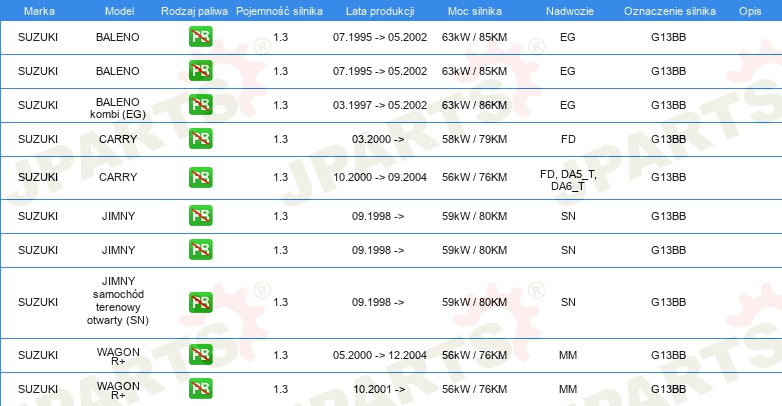Image resolution: width=782 pixels, height=406 pixels.
Task: Click fuel icon in WAGON R+ 05.2000 -> 12.2004 row
Action: coord(200,355)
